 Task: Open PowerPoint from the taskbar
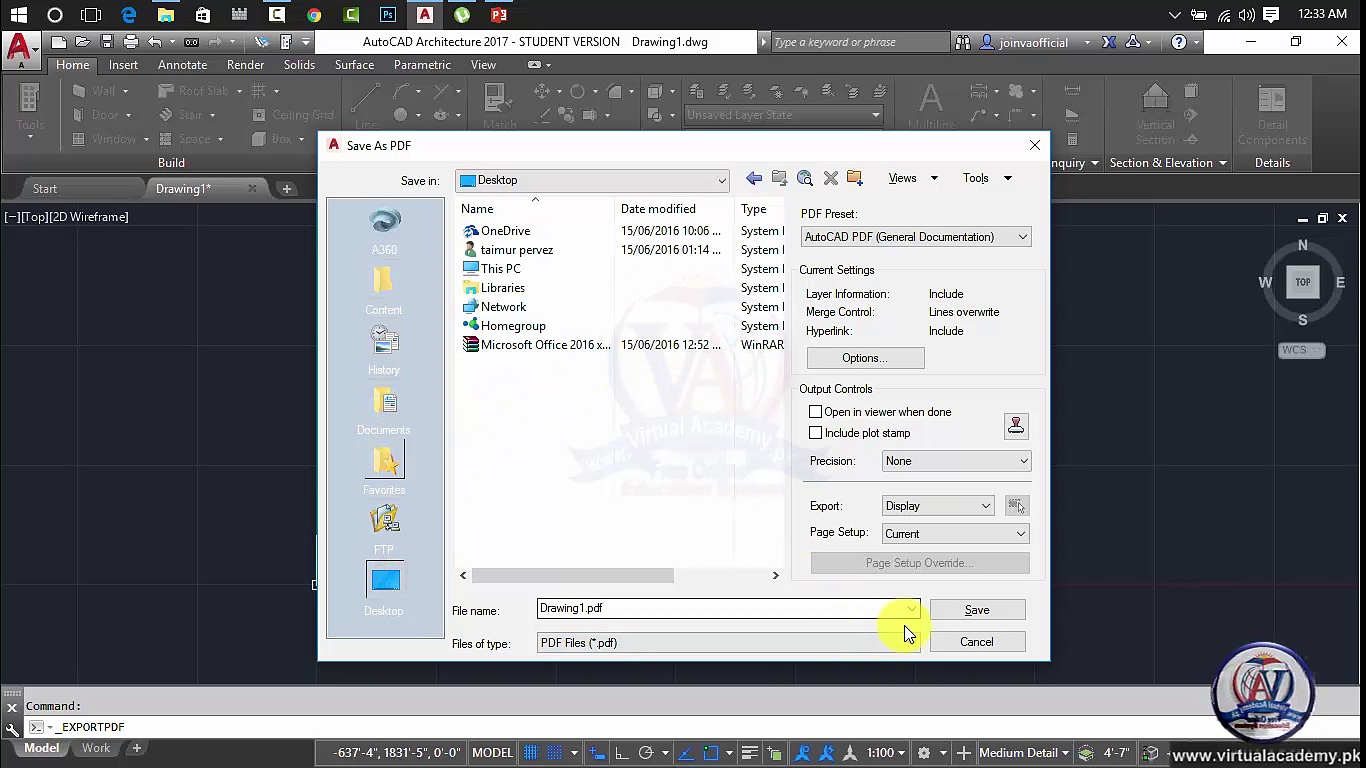point(499,15)
